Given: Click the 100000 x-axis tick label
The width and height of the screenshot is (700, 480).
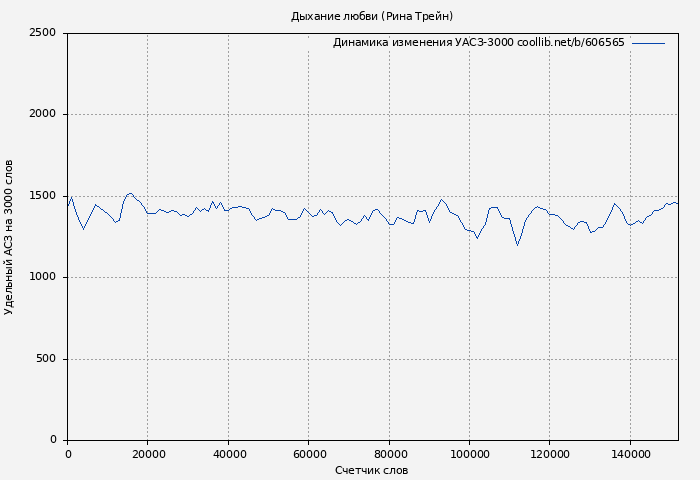Looking at the screenshot, I should (x=469, y=453).
